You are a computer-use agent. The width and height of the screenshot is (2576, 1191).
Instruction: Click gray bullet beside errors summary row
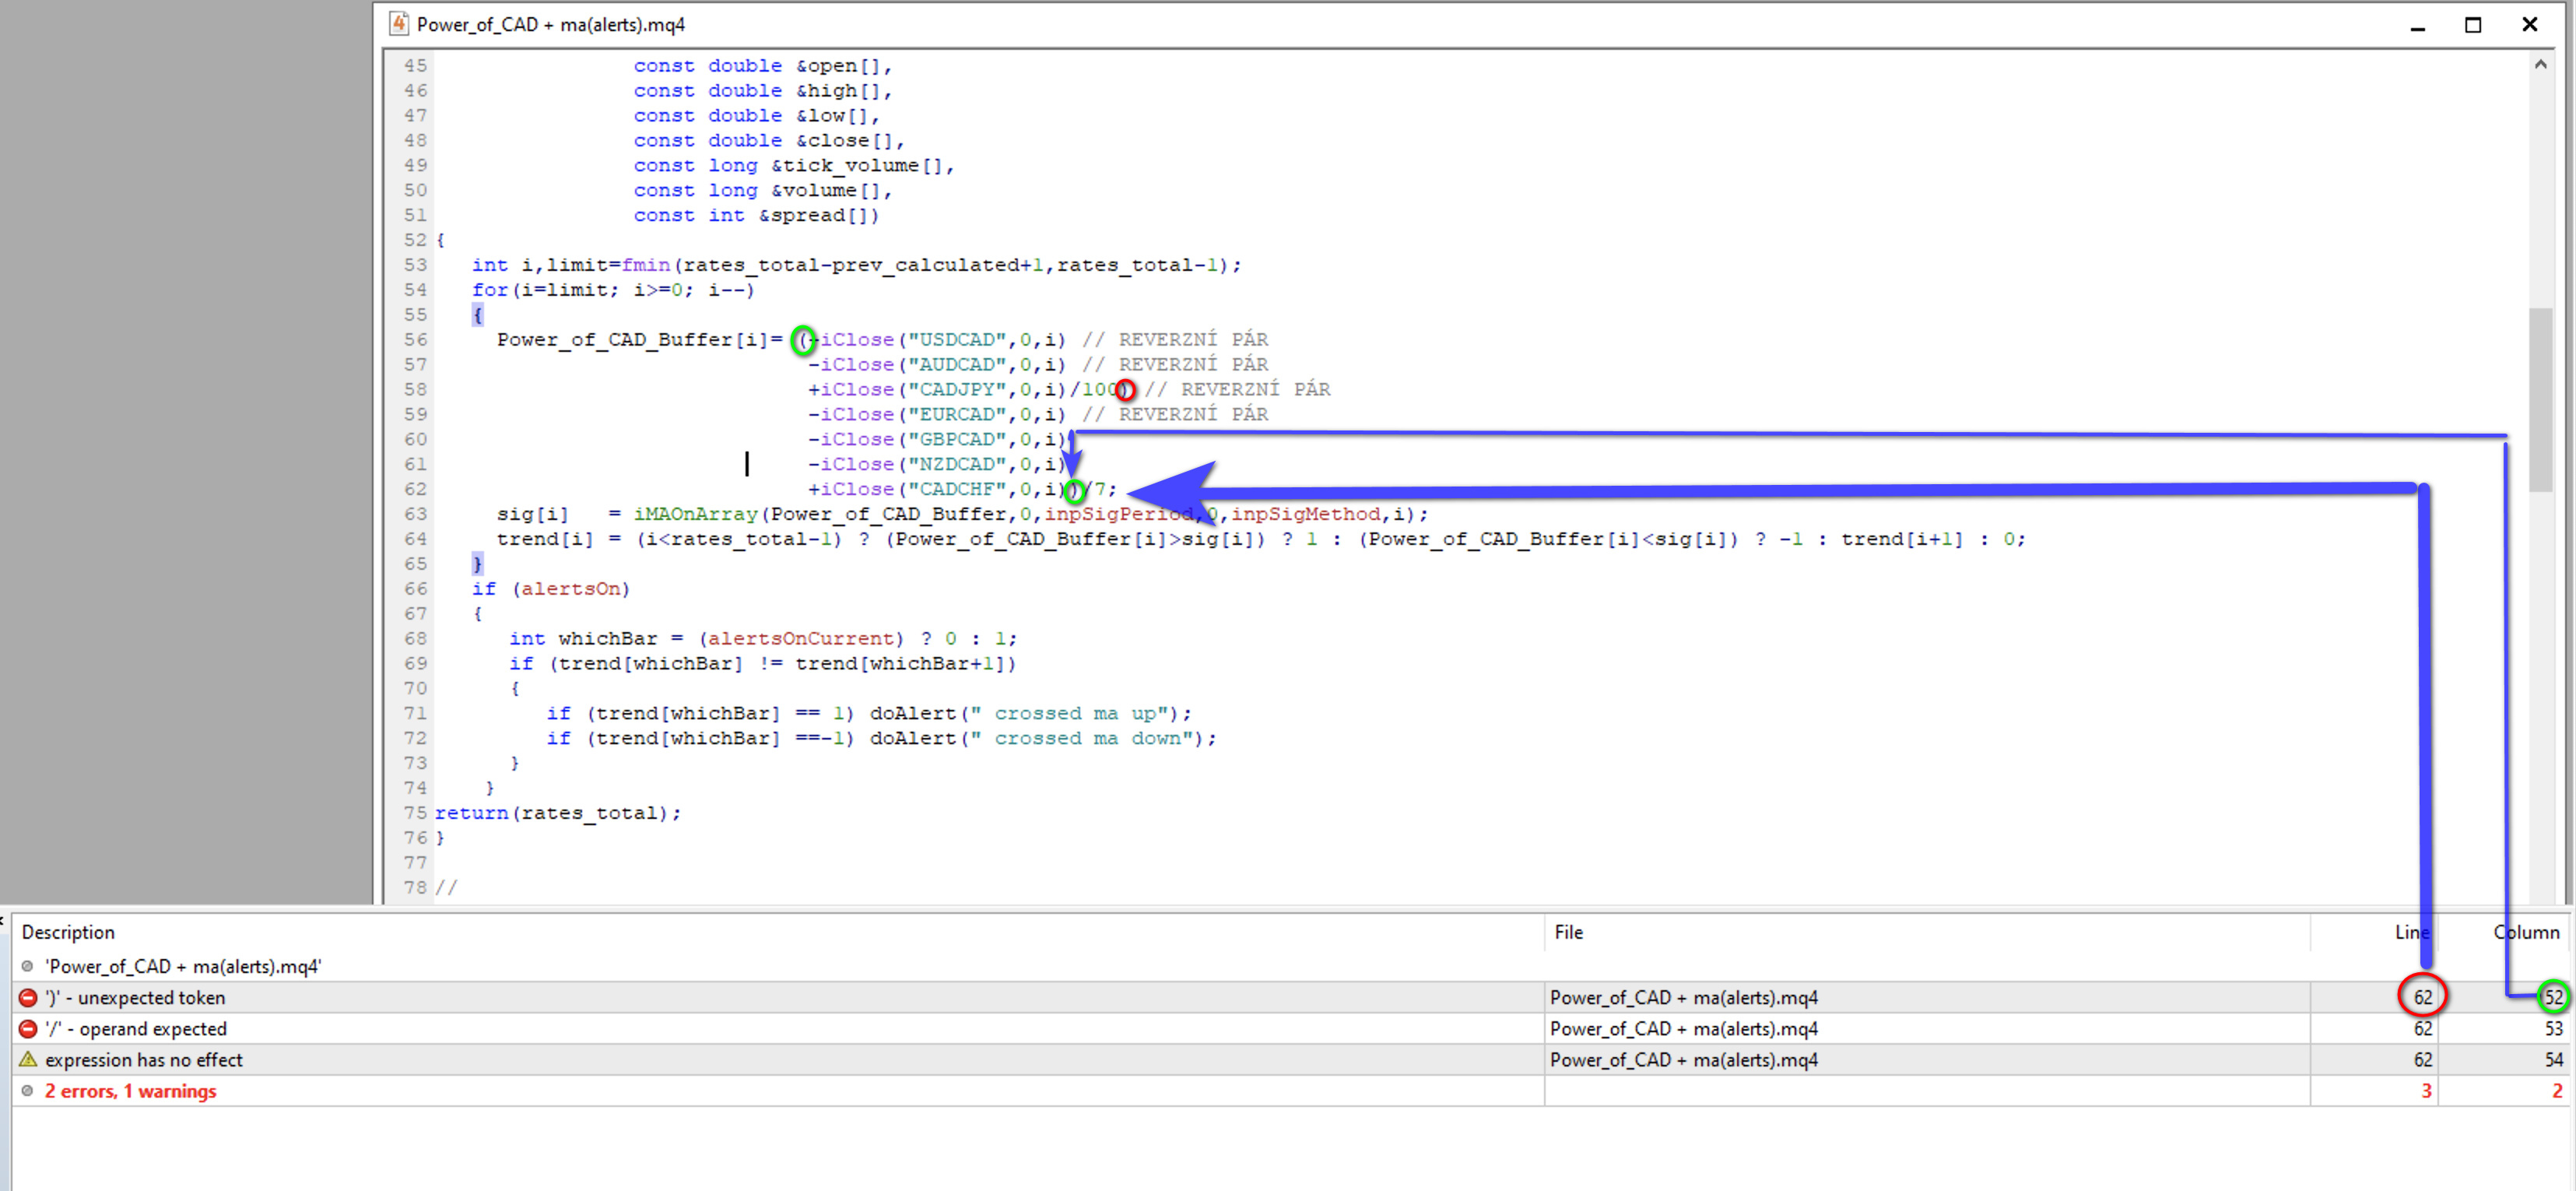[28, 1090]
